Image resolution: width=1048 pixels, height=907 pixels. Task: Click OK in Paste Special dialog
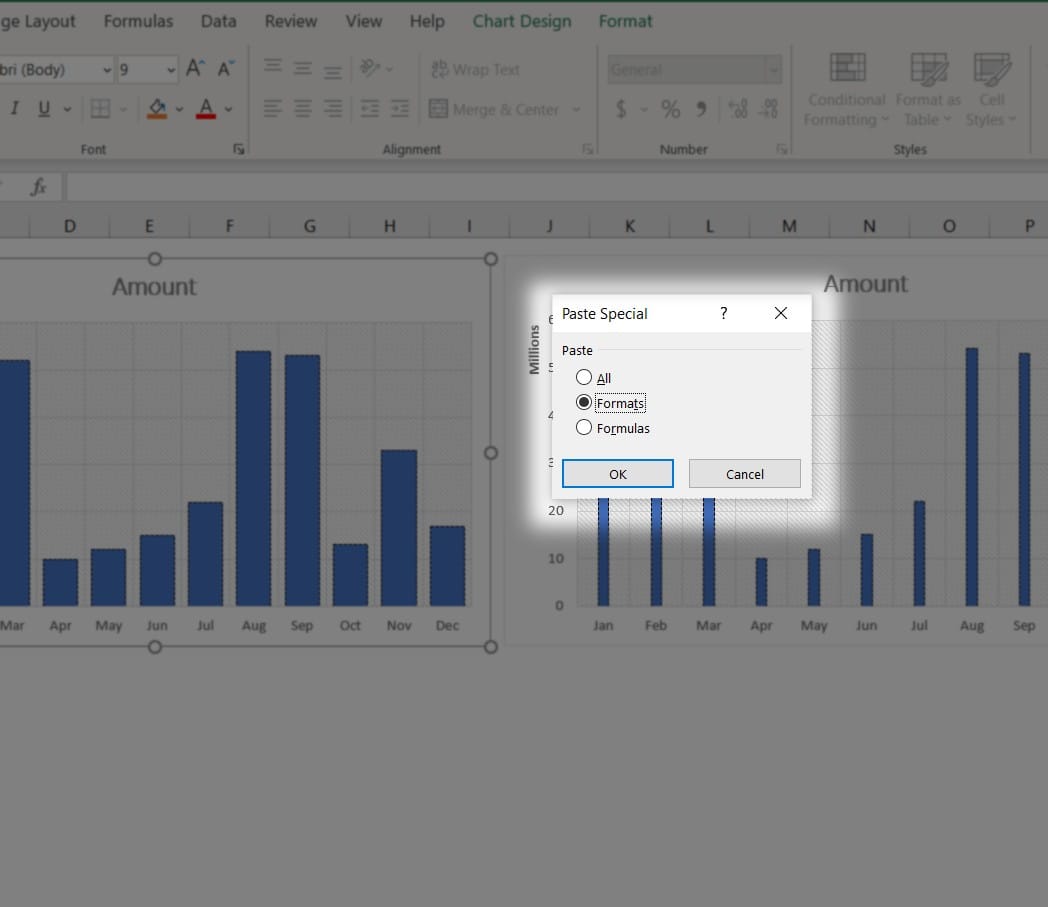point(617,474)
